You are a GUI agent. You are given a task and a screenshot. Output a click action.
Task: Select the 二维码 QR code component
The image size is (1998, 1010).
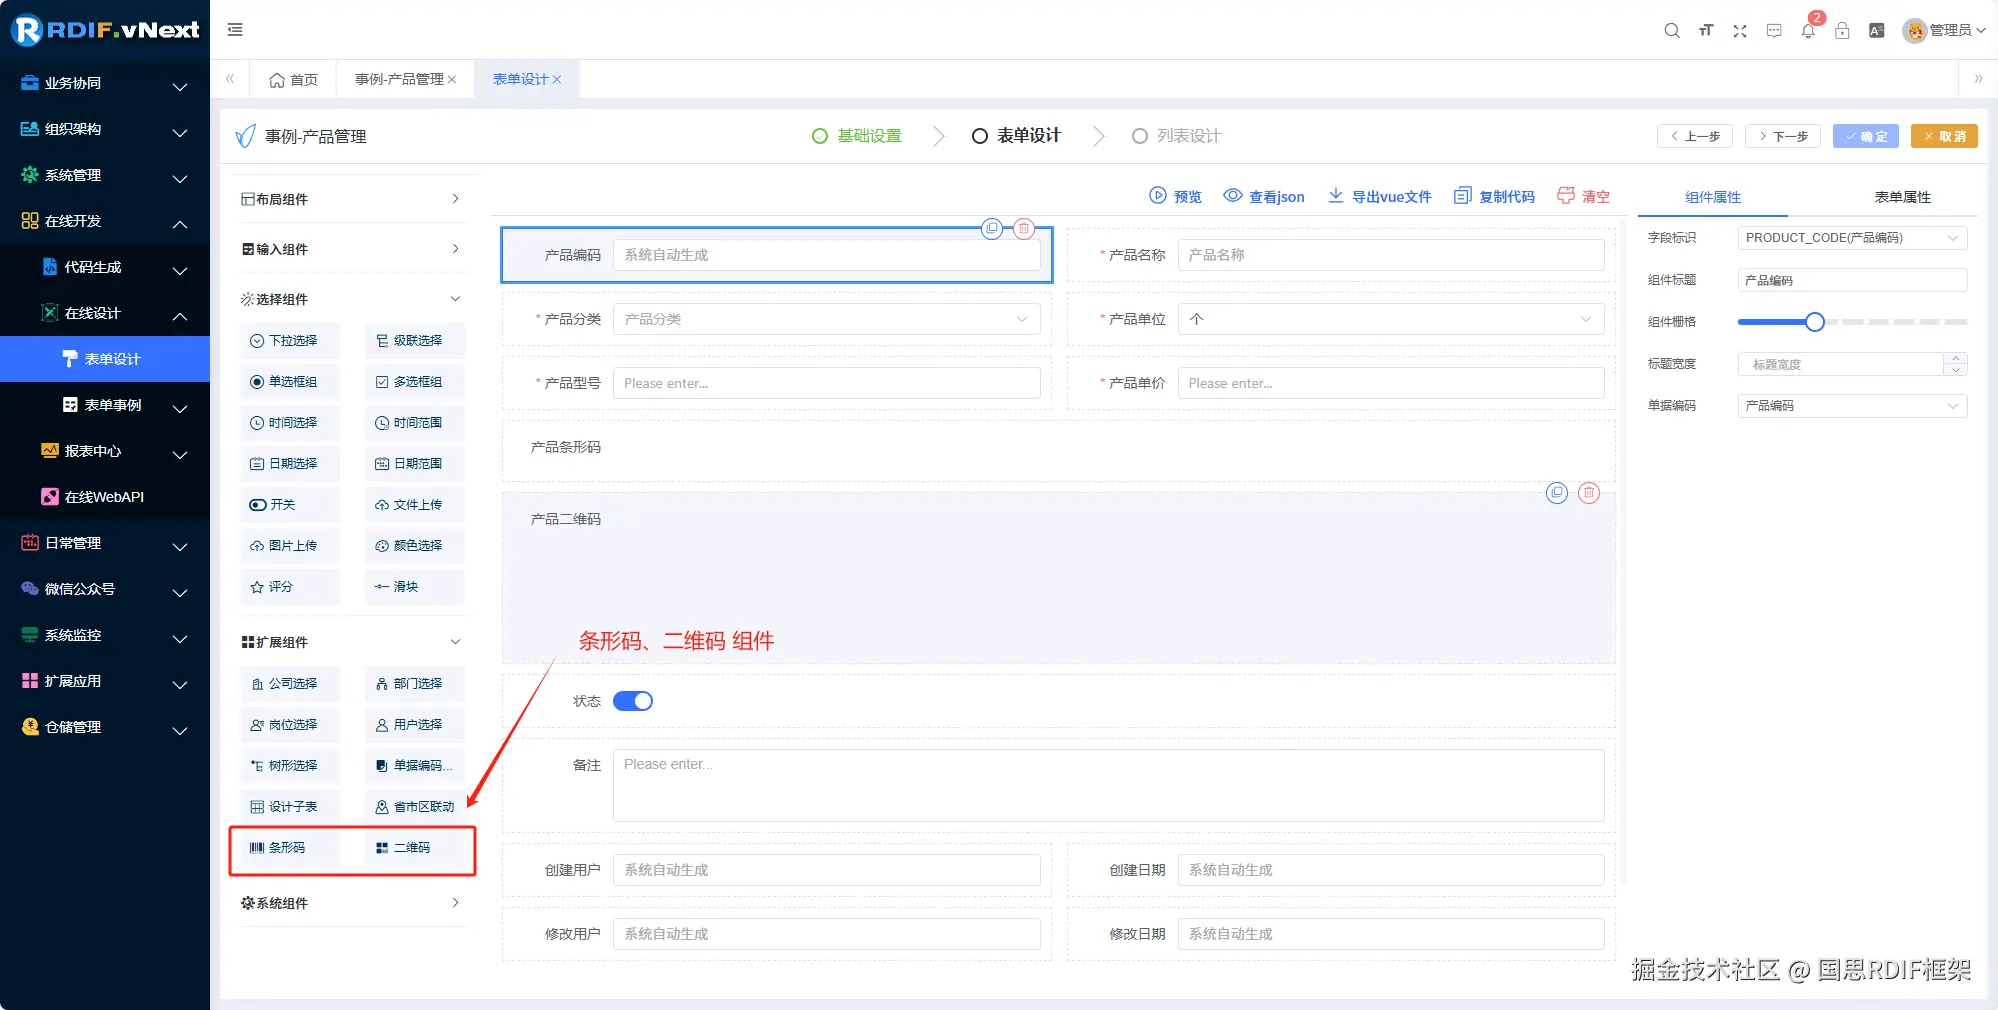tap(414, 847)
